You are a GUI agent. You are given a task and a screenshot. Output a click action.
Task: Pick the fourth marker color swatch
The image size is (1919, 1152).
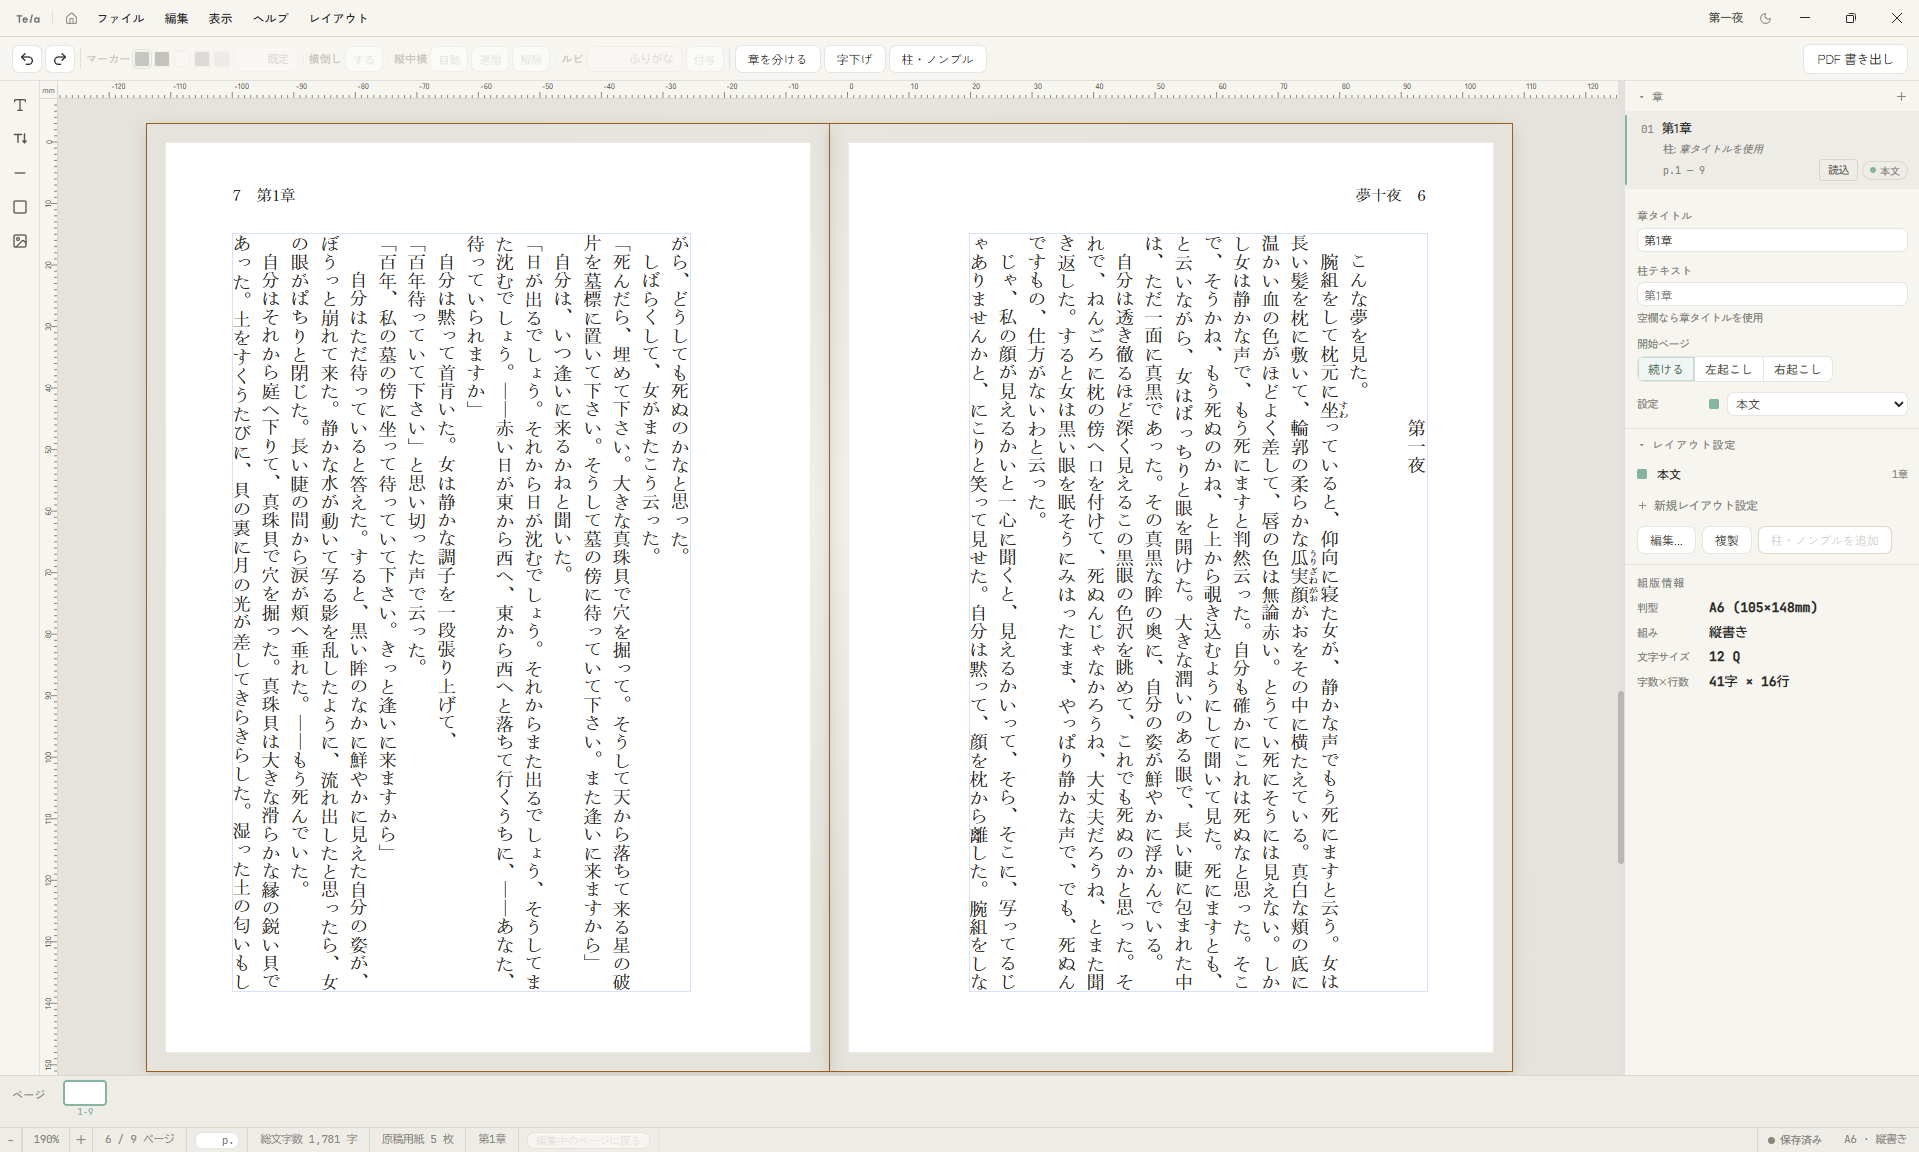(x=202, y=59)
